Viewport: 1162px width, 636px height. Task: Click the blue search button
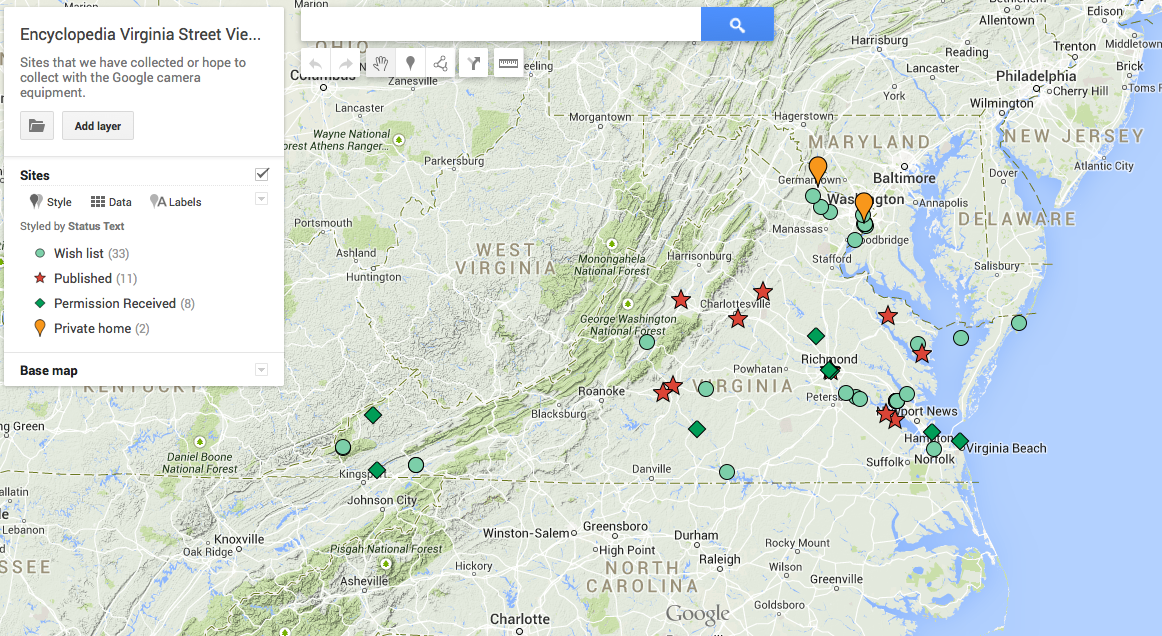pos(737,24)
